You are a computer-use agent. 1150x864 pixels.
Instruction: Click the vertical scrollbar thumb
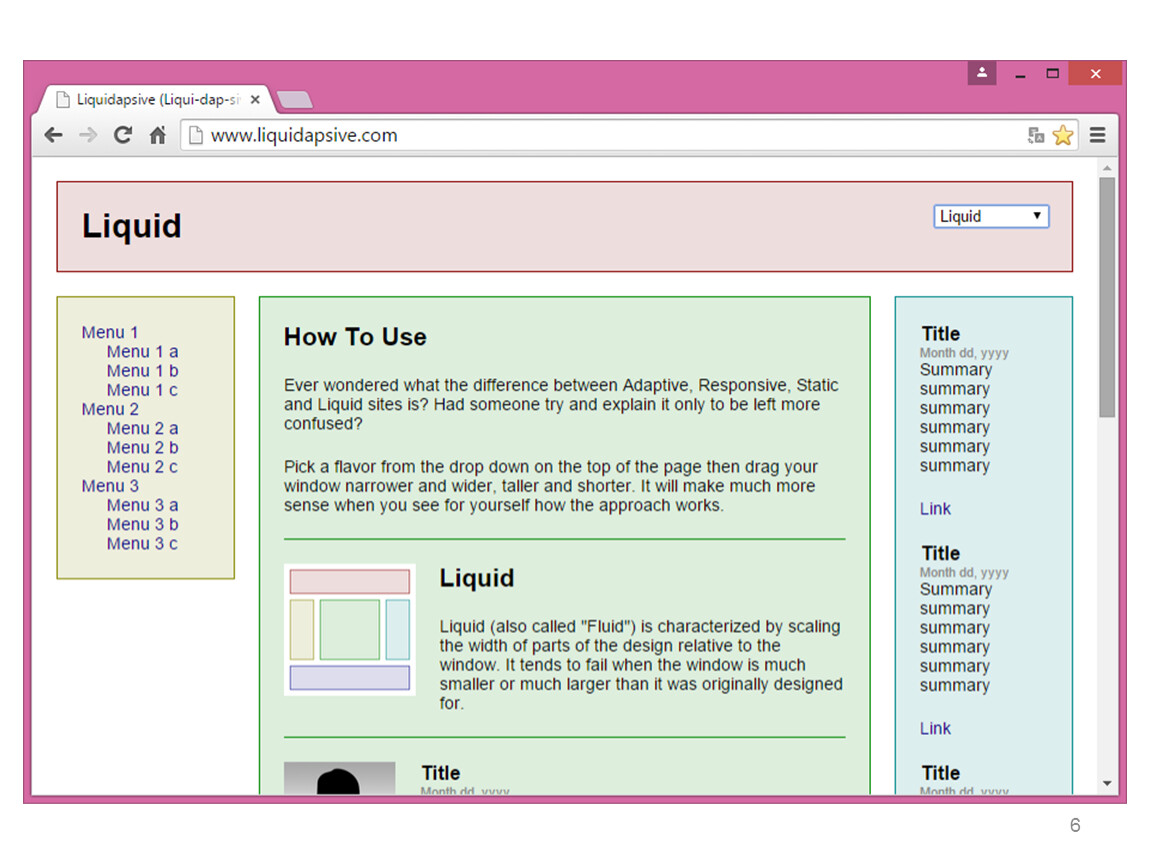1107,297
